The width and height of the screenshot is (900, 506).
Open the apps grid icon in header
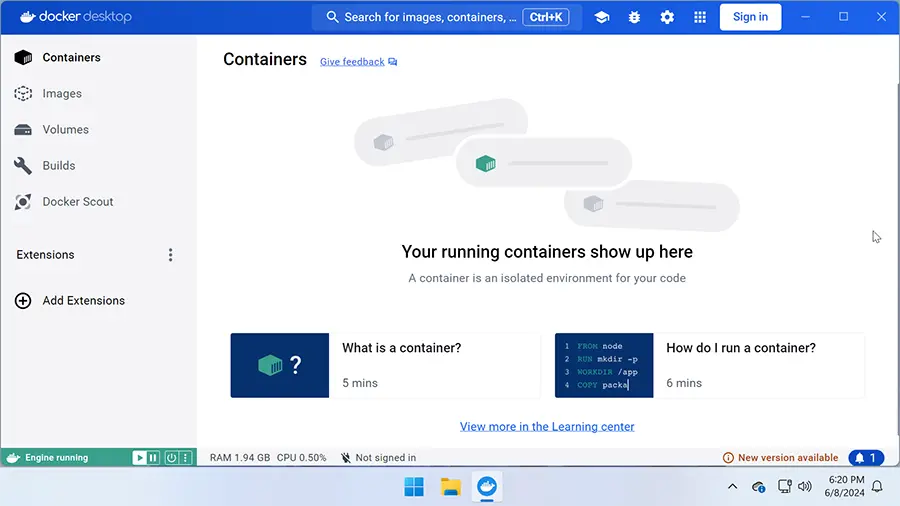click(x=700, y=17)
